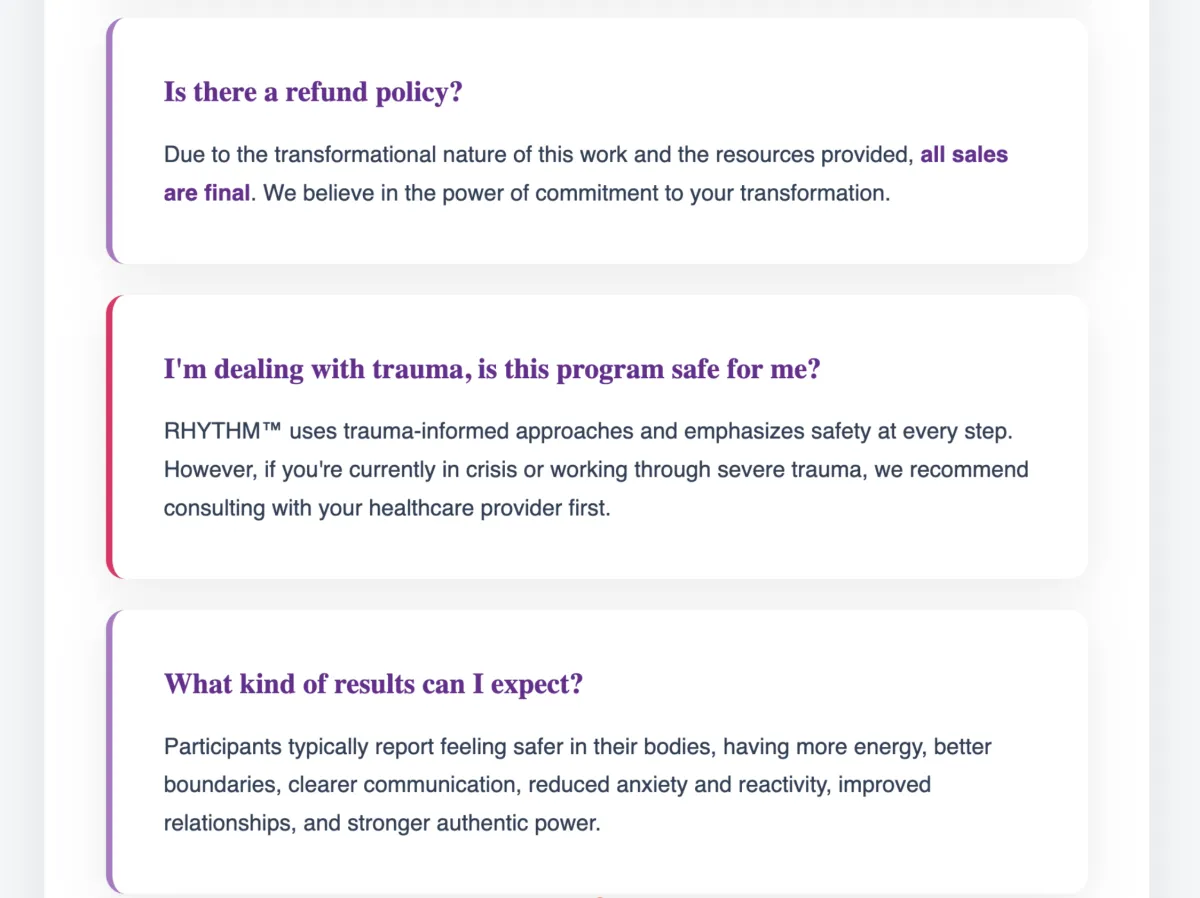Click the refund policy answer paragraph
The width and height of the screenshot is (1200, 898).
tap(586, 174)
